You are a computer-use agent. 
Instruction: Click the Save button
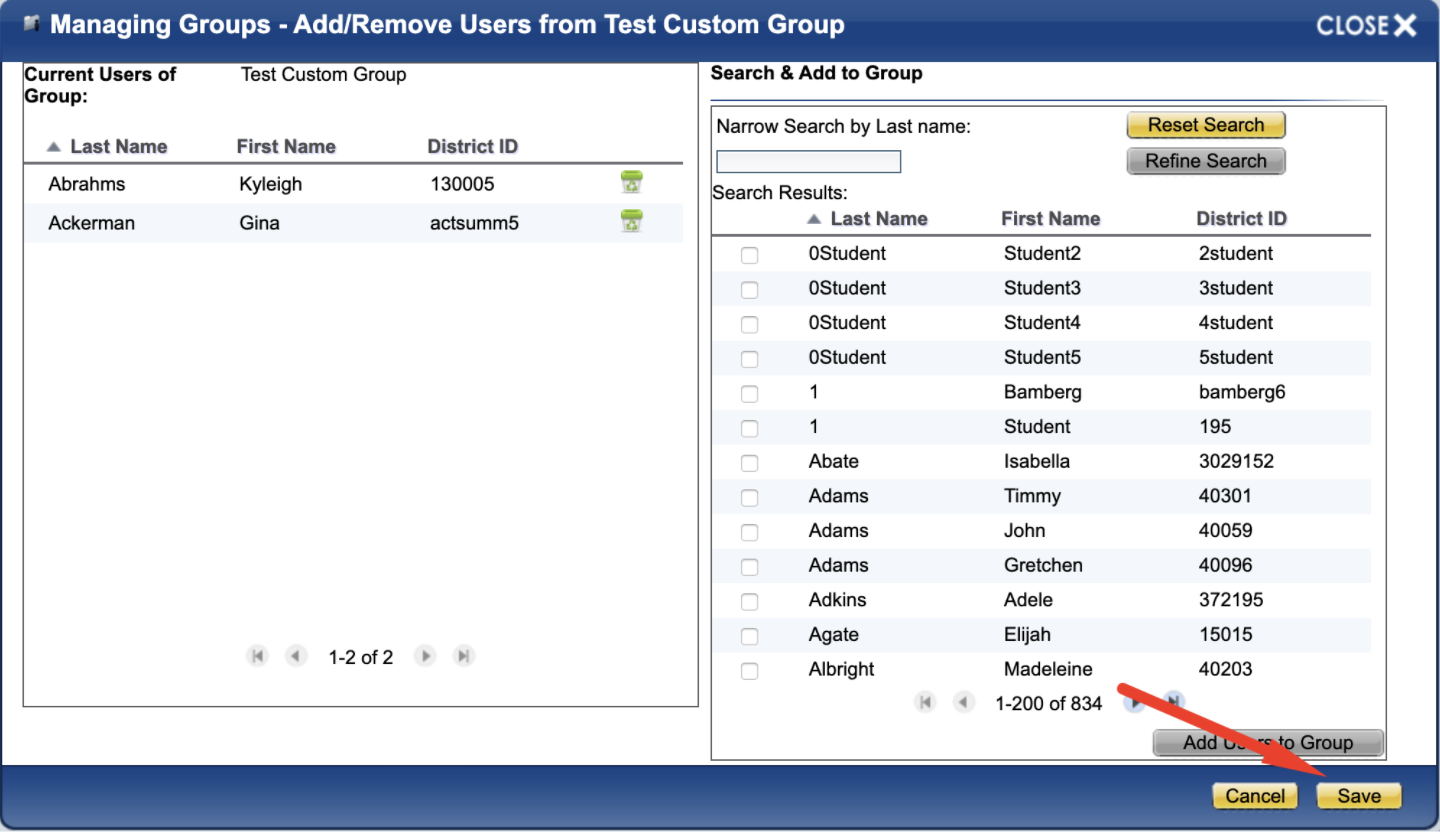pyautogui.click(x=1358, y=796)
